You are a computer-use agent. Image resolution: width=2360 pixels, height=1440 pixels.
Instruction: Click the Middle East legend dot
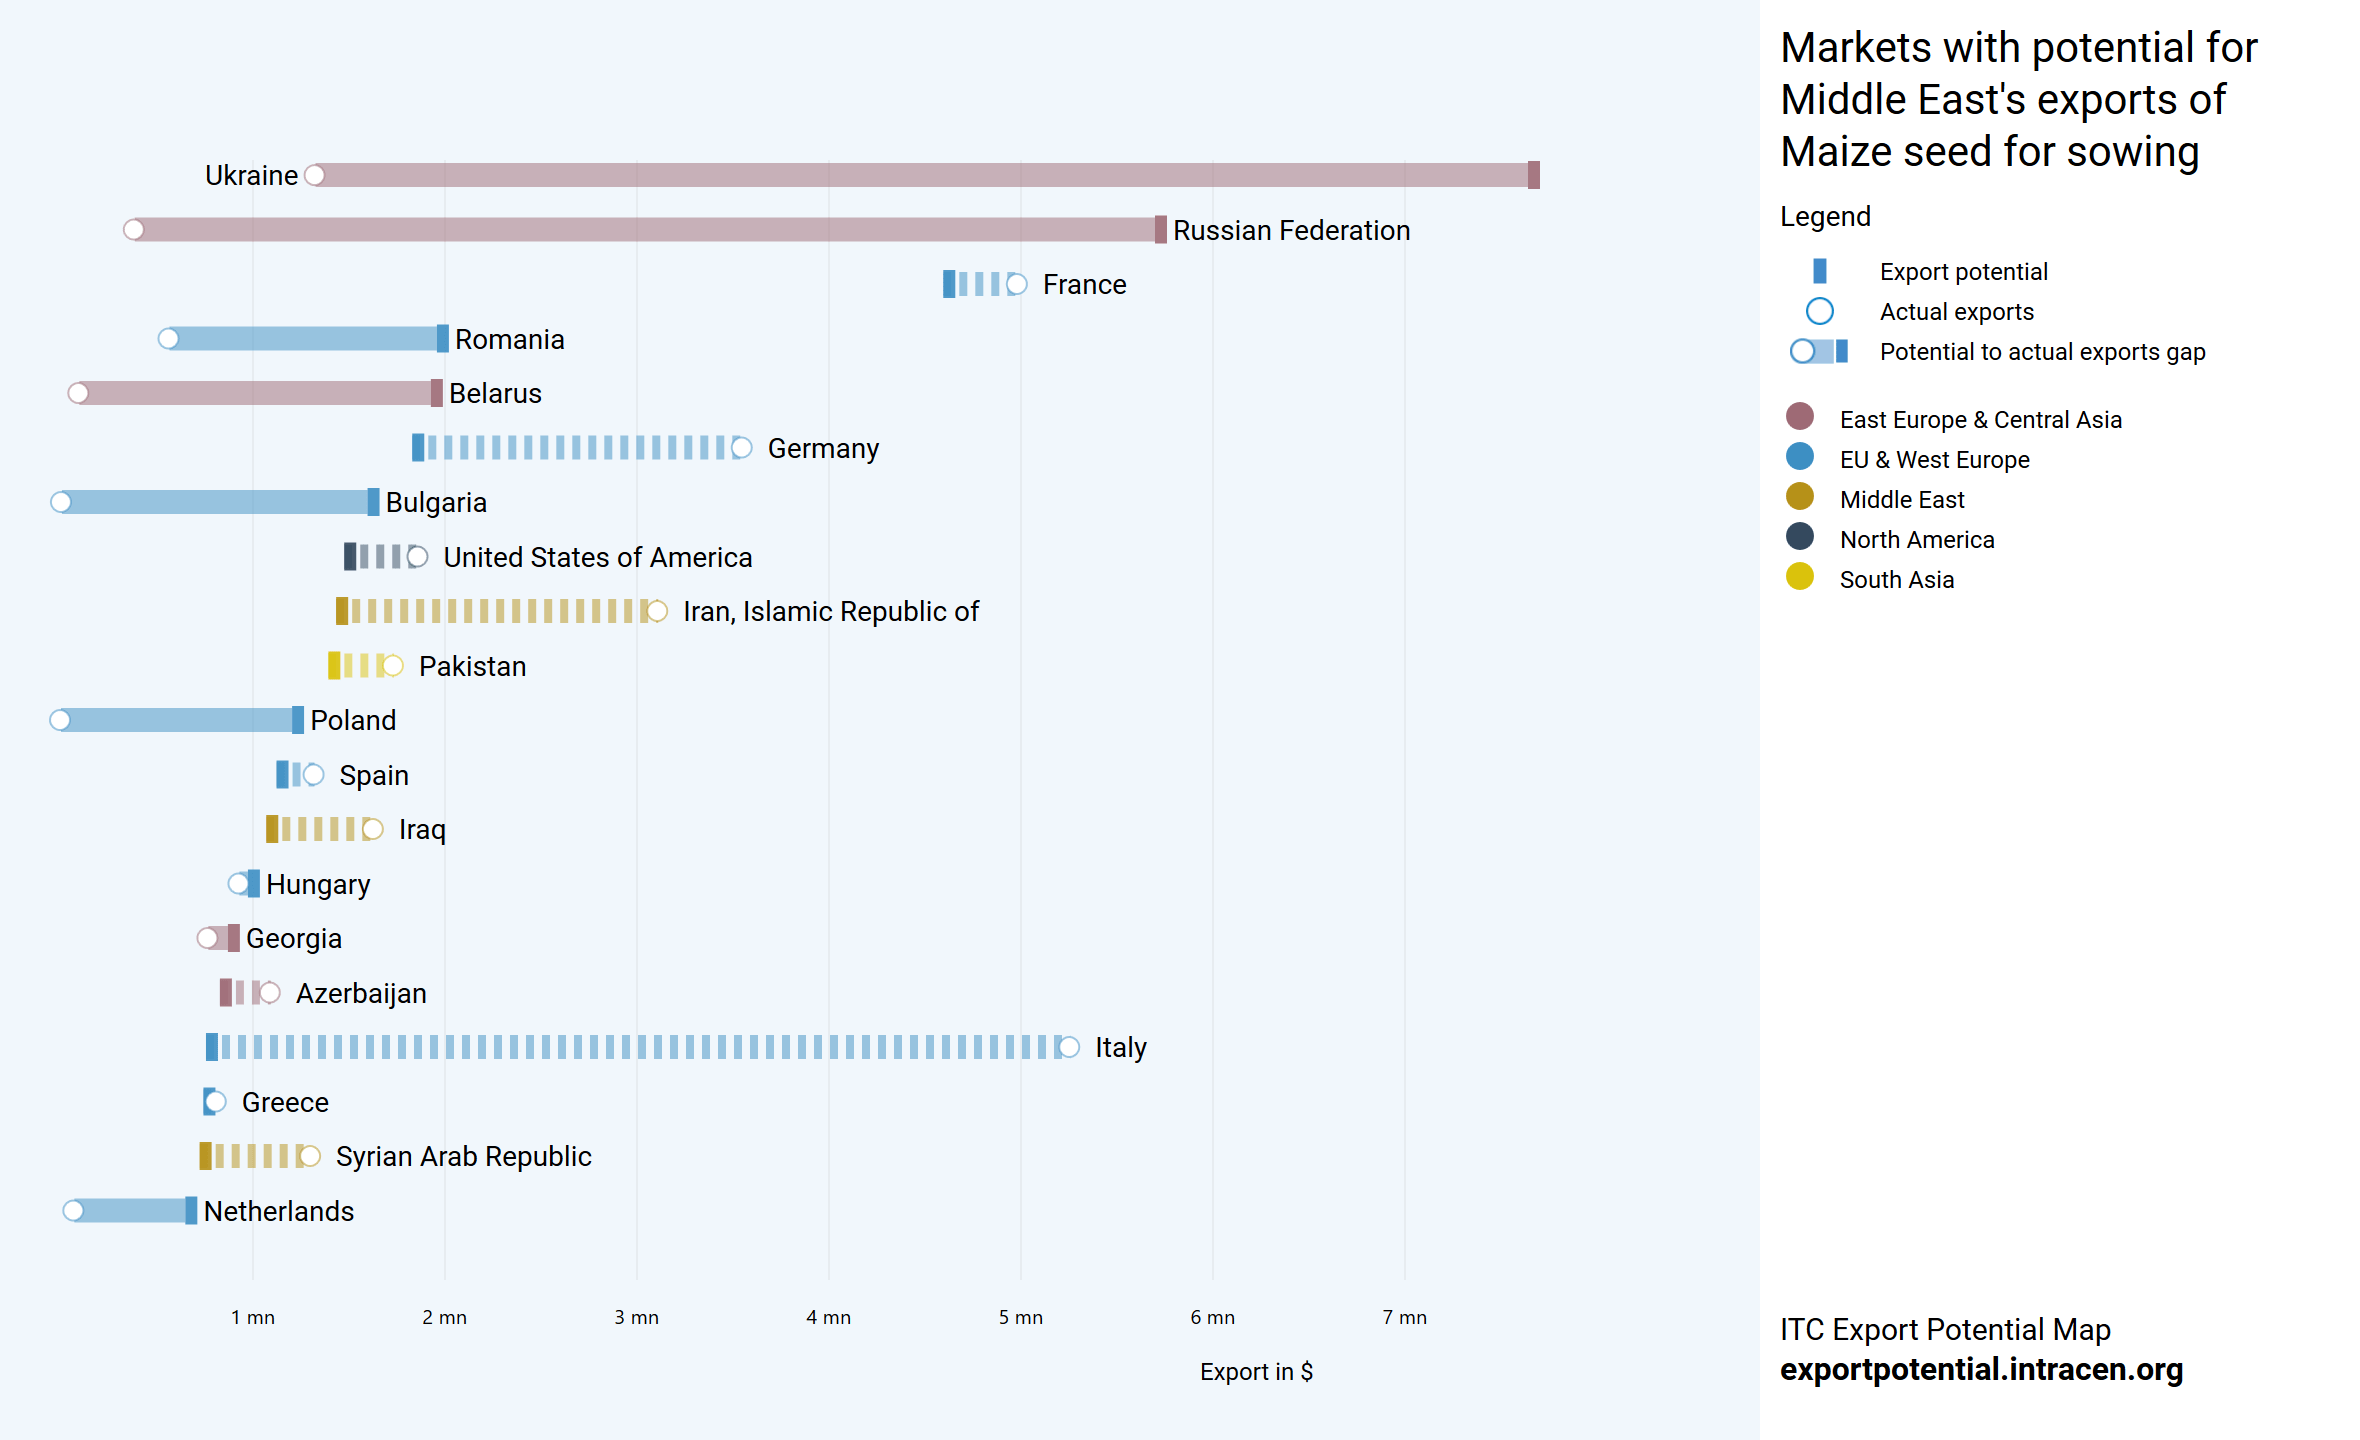(x=1799, y=497)
